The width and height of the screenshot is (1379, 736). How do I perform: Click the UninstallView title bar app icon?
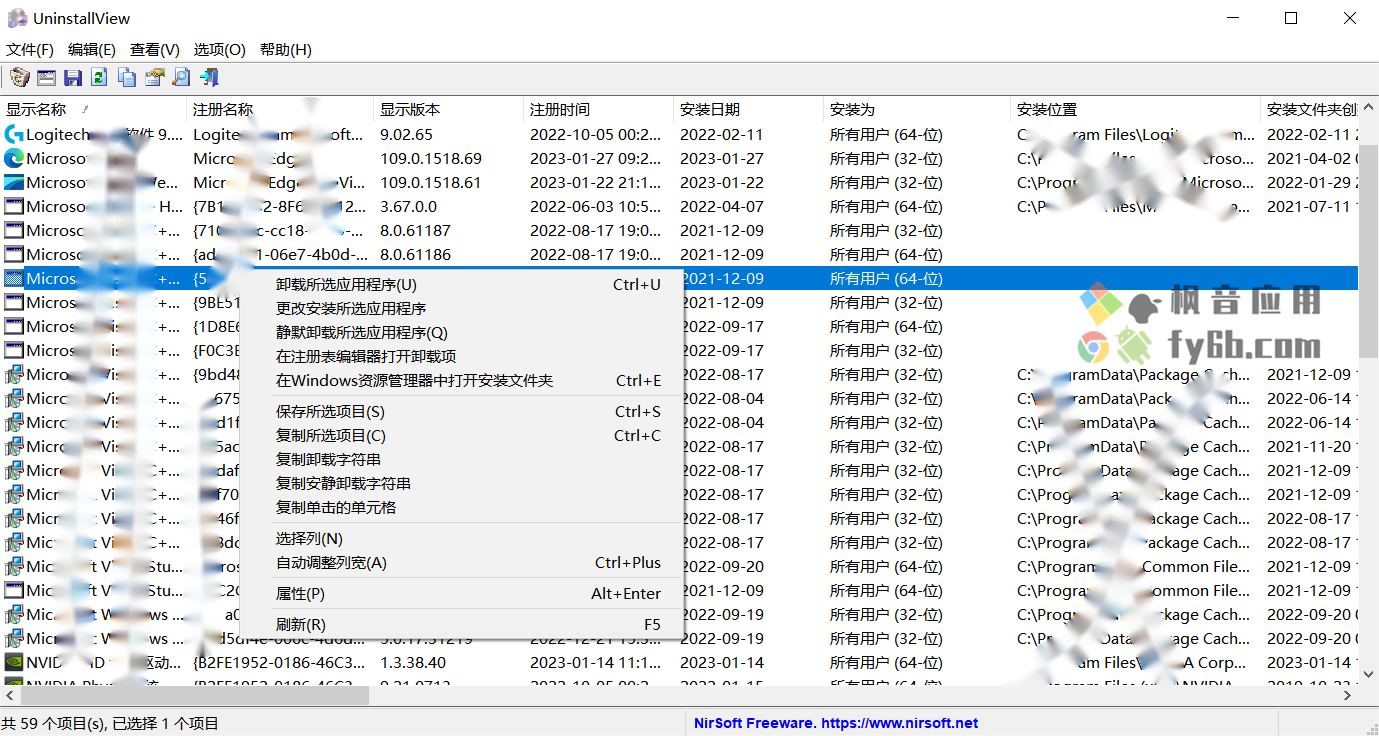coord(17,18)
